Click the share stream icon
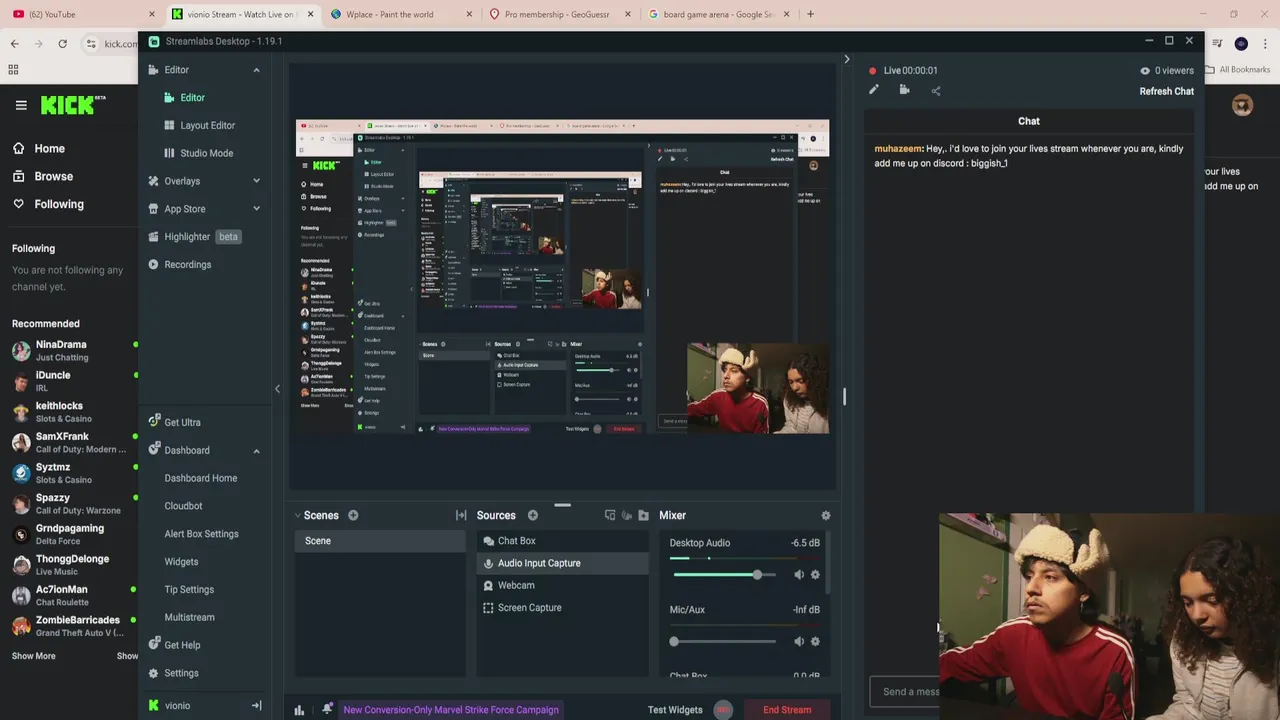The width and height of the screenshot is (1280, 720). coord(936,91)
